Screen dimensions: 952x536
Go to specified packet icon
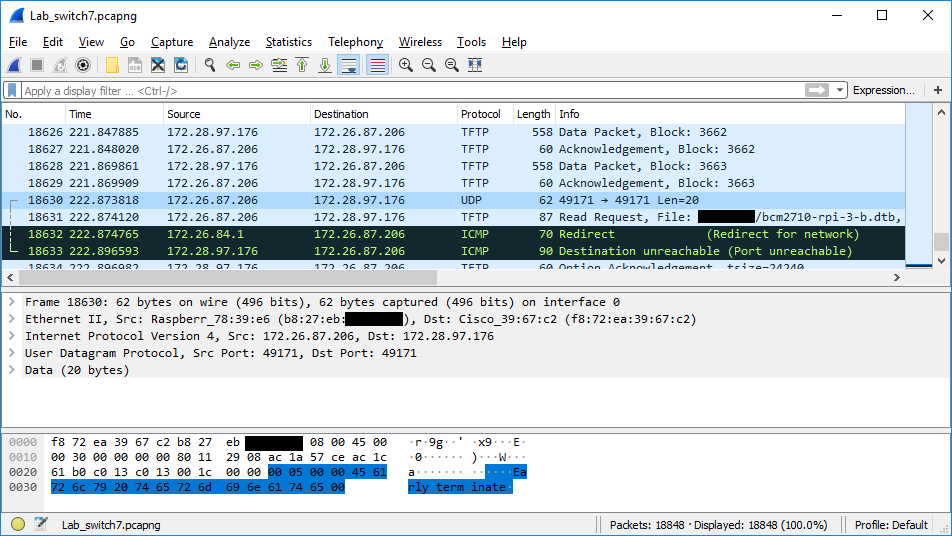point(279,65)
